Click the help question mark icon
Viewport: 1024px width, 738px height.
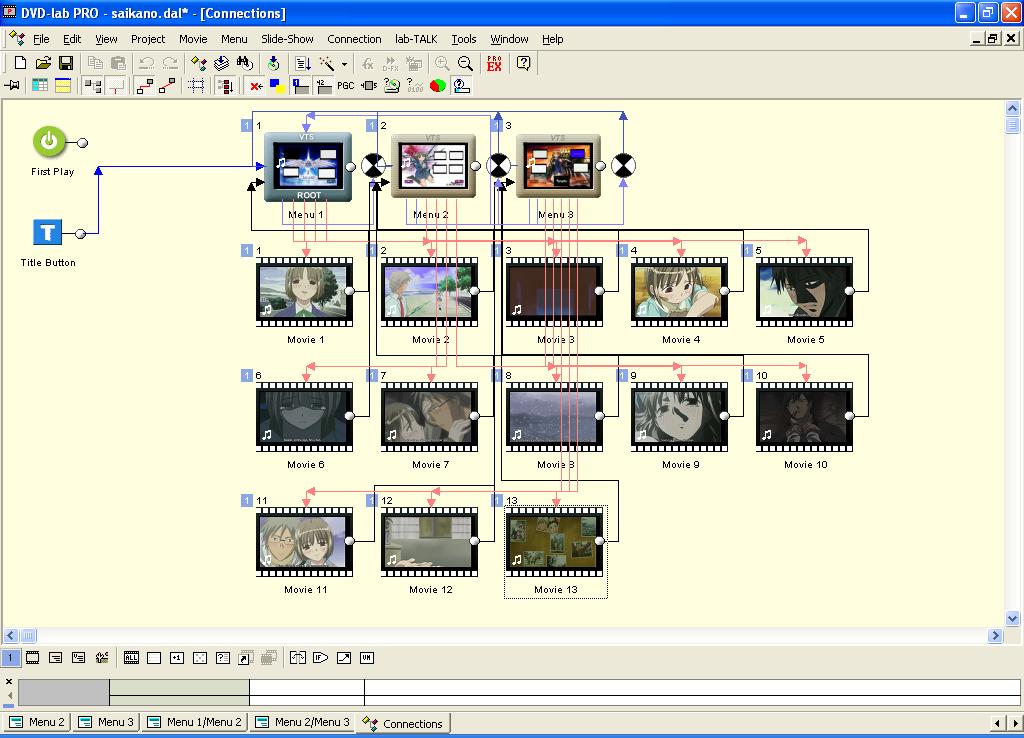(x=523, y=63)
